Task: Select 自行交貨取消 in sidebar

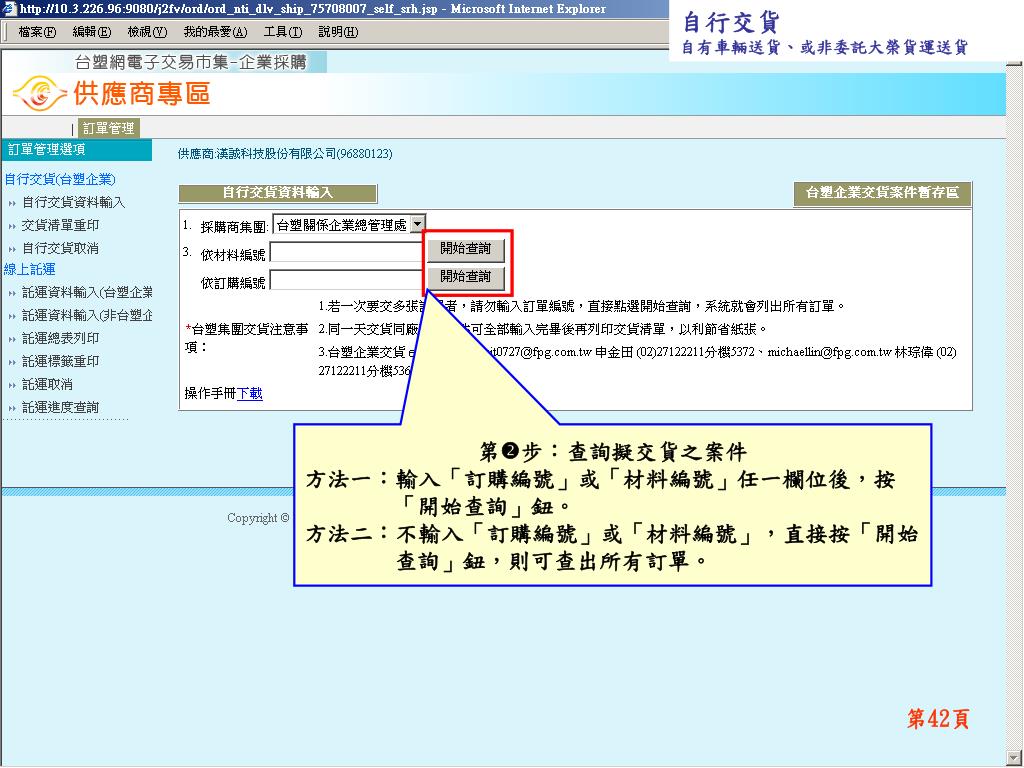Action: (x=60, y=248)
